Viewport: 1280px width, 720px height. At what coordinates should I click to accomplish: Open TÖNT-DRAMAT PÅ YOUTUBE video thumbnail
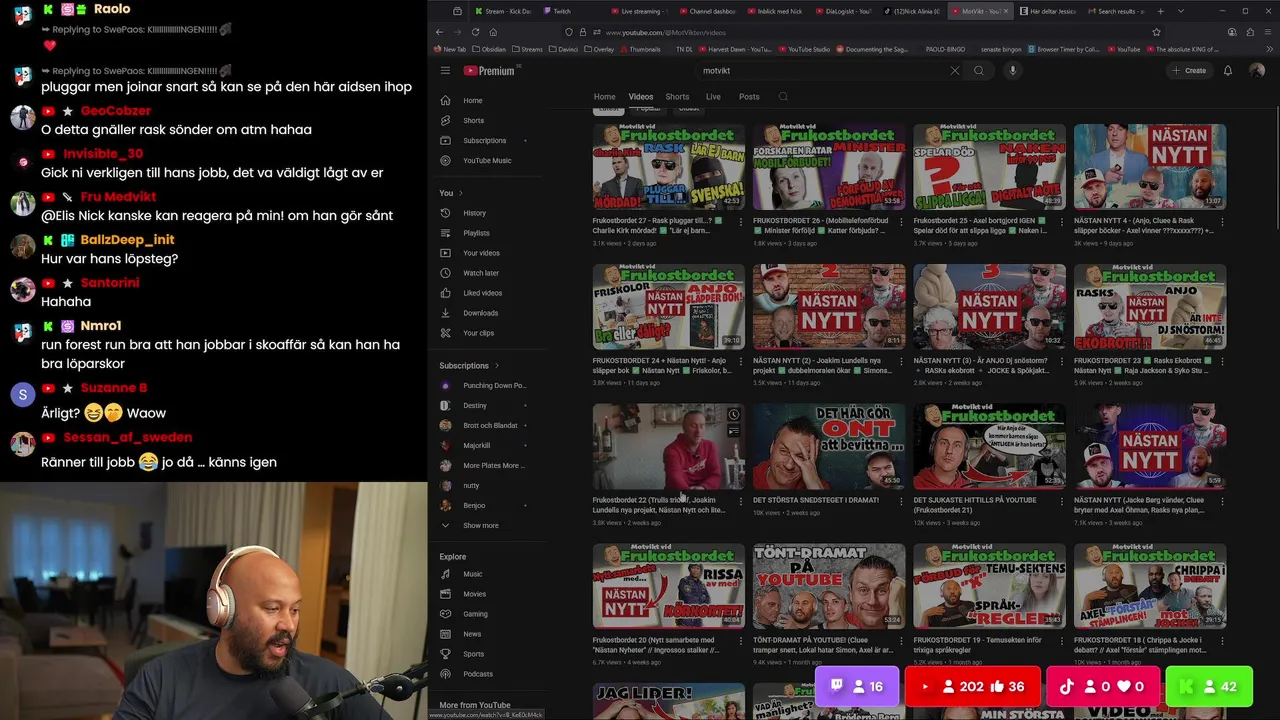[x=829, y=586]
